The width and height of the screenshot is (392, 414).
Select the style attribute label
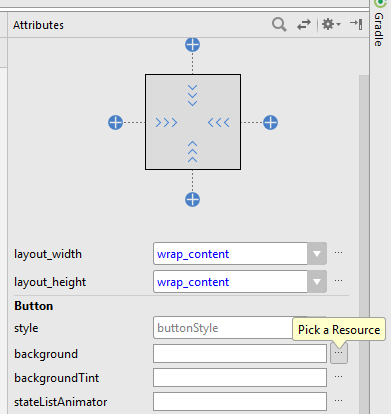[26, 328]
